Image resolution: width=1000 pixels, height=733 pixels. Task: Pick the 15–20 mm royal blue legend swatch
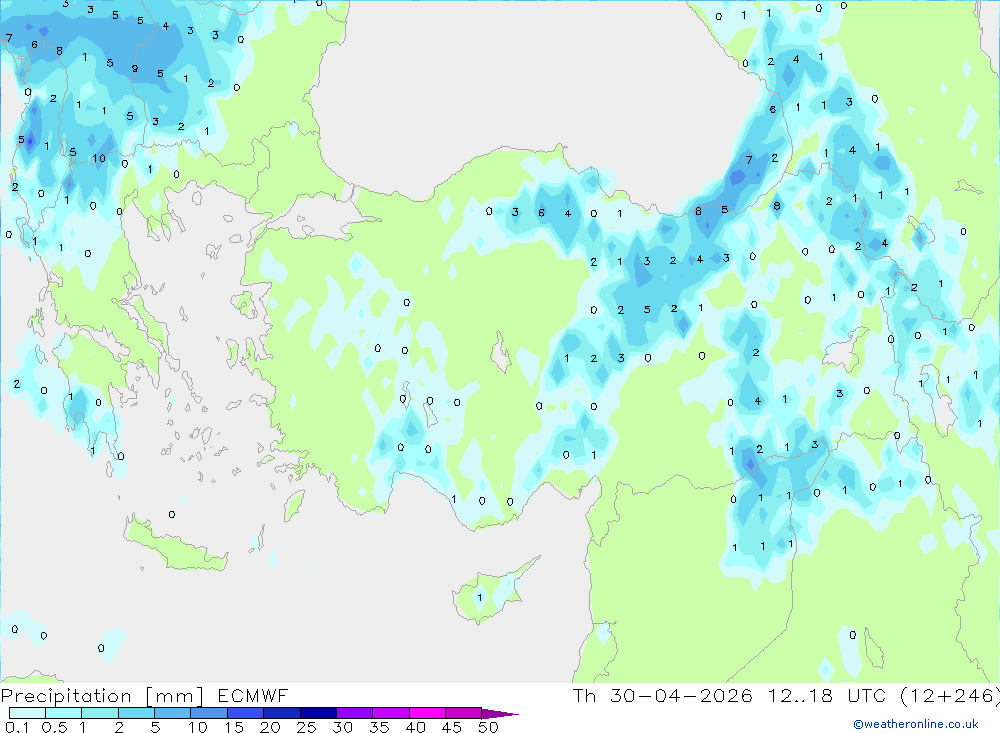[x=246, y=713]
